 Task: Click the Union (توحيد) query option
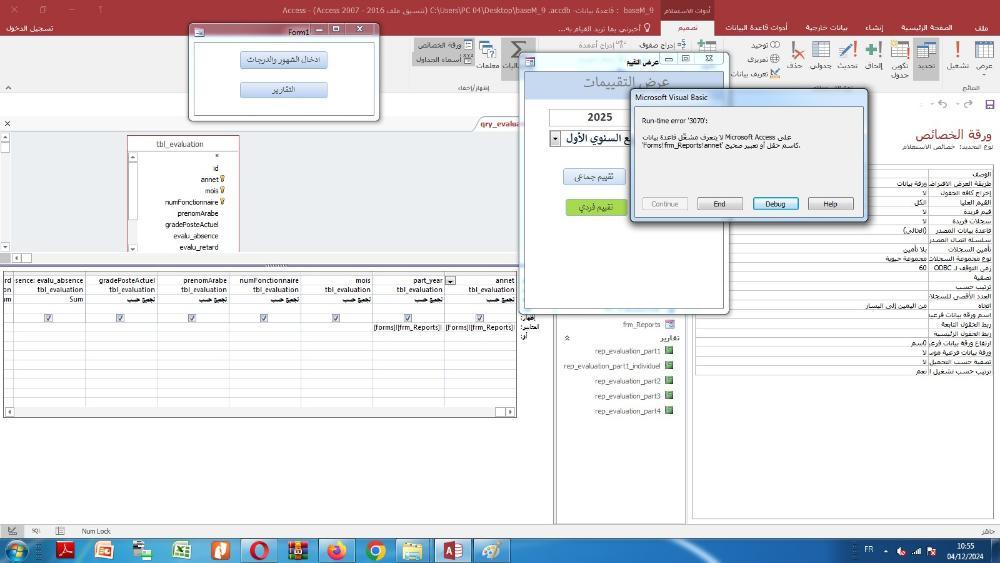pyautogui.click(x=765, y=45)
